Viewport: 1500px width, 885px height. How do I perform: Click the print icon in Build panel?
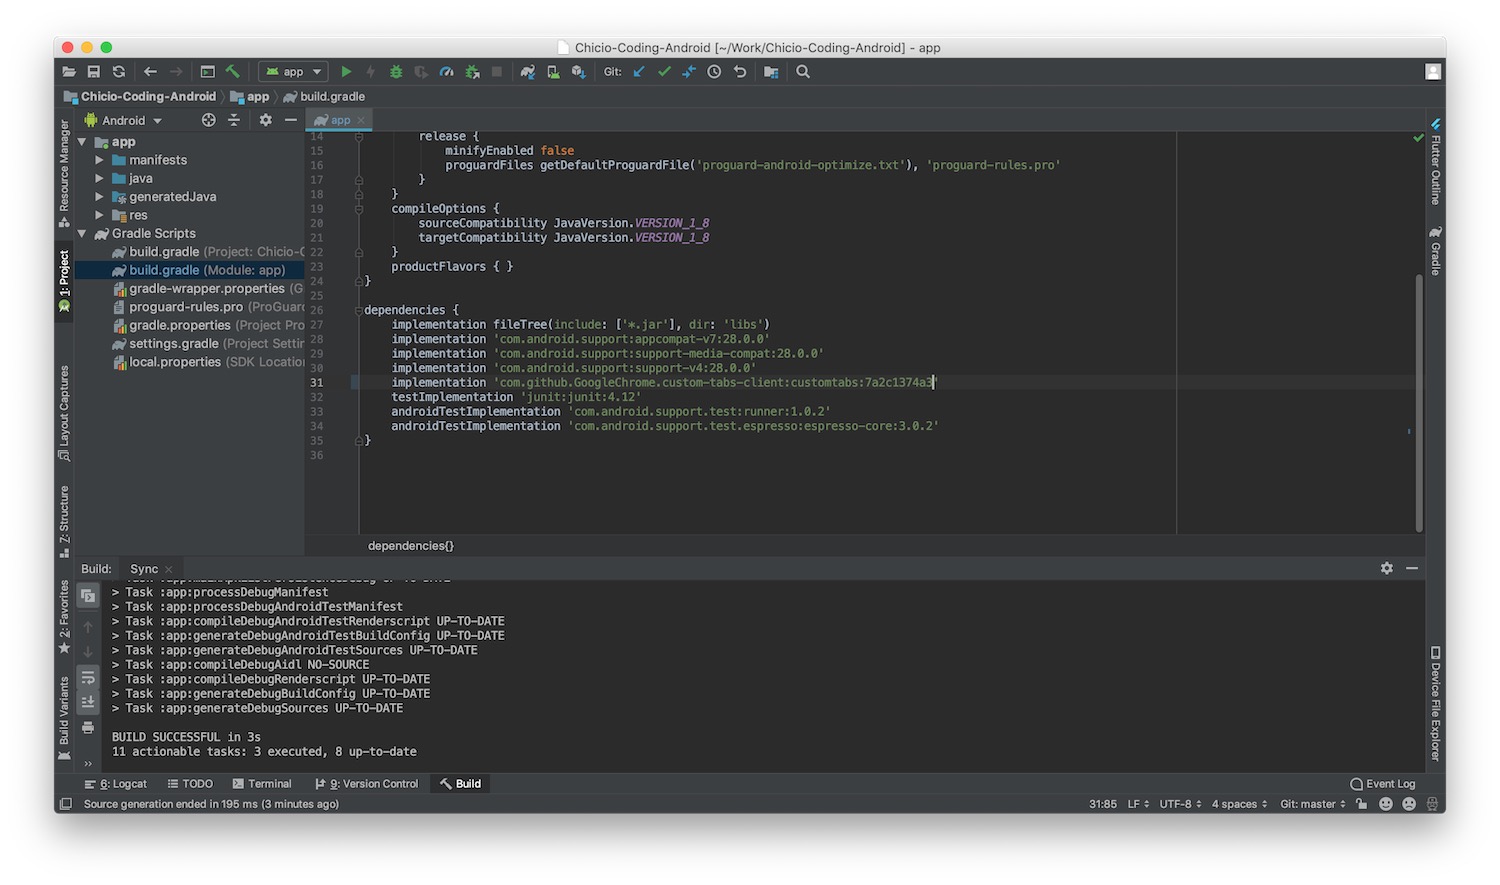click(x=88, y=727)
